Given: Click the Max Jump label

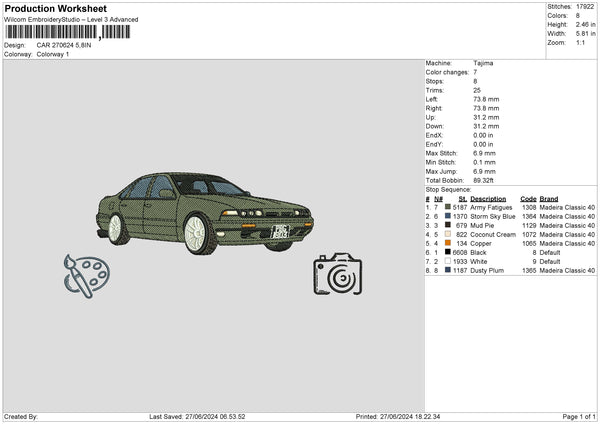Looking at the screenshot, I should point(441,171).
